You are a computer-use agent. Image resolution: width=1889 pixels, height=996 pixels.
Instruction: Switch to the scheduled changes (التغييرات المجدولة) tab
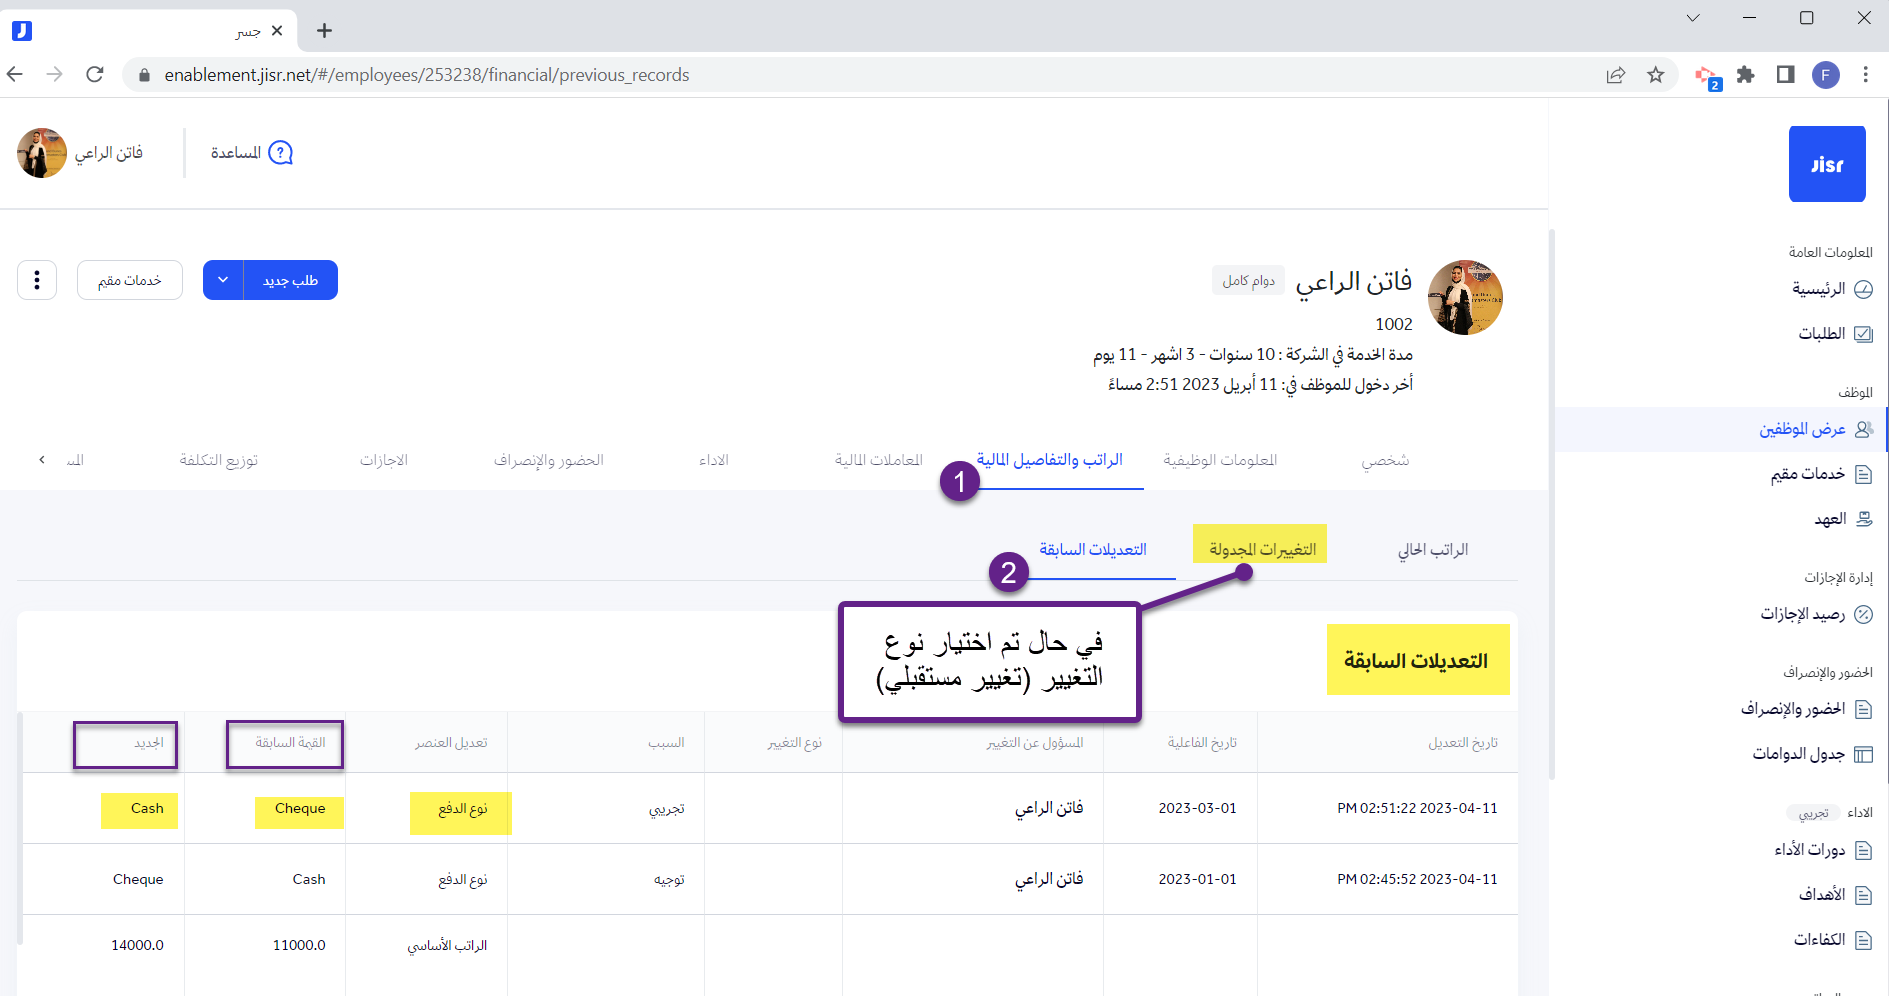click(x=1262, y=549)
